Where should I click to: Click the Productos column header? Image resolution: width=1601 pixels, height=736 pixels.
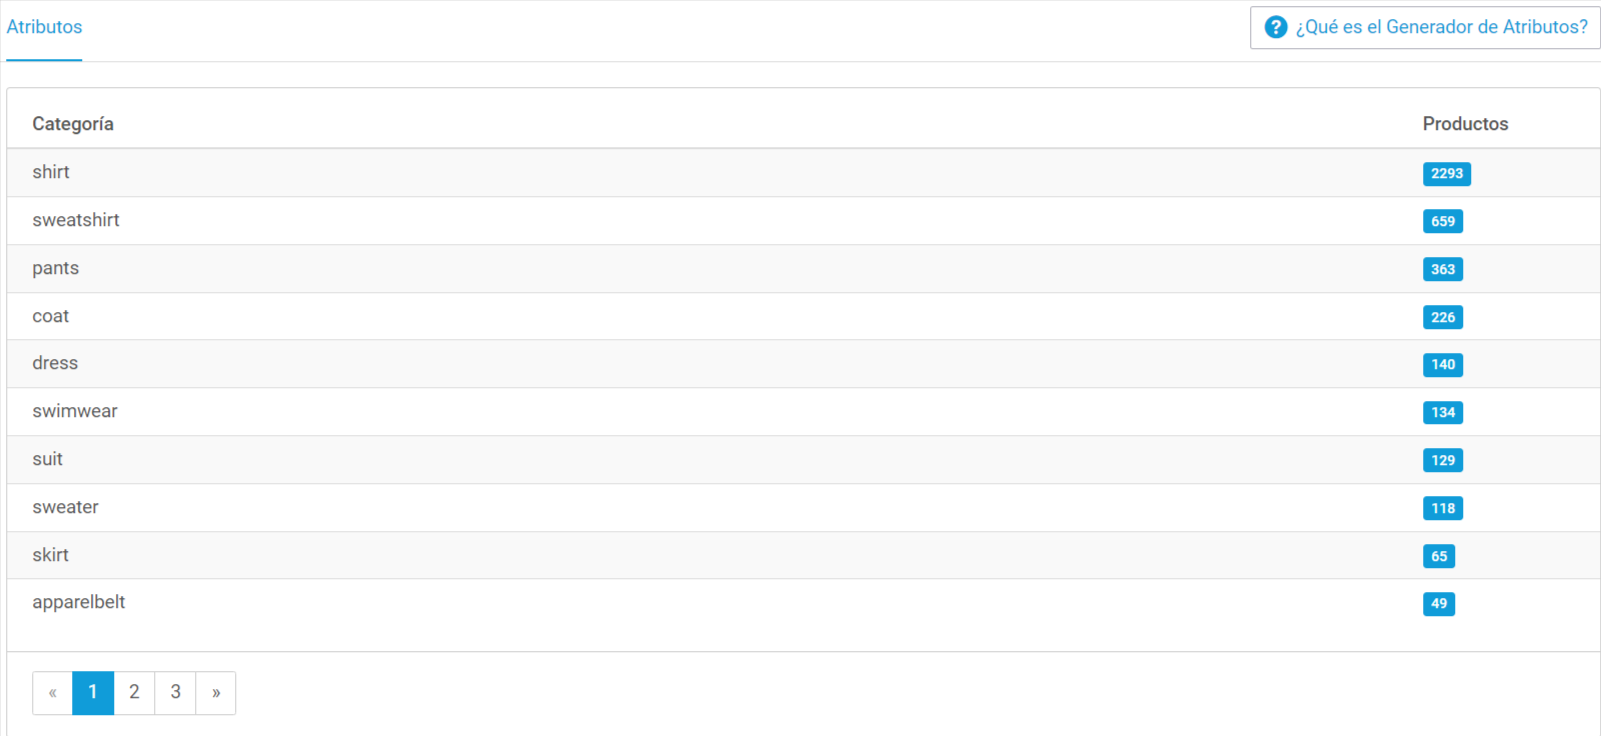[x=1465, y=124]
